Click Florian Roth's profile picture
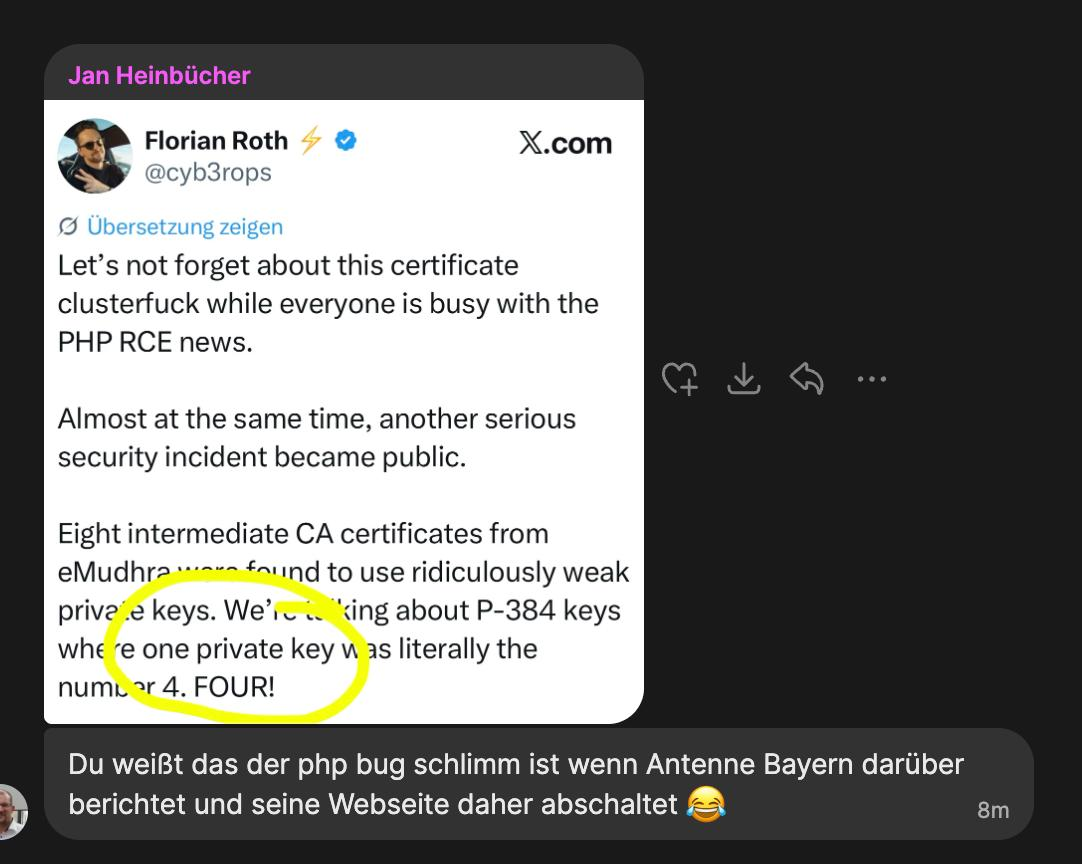1082x864 pixels. click(95, 156)
